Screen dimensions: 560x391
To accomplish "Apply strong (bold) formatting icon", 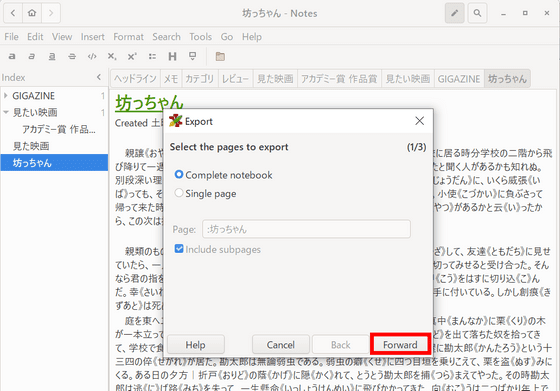I will (x=12, y=56).
